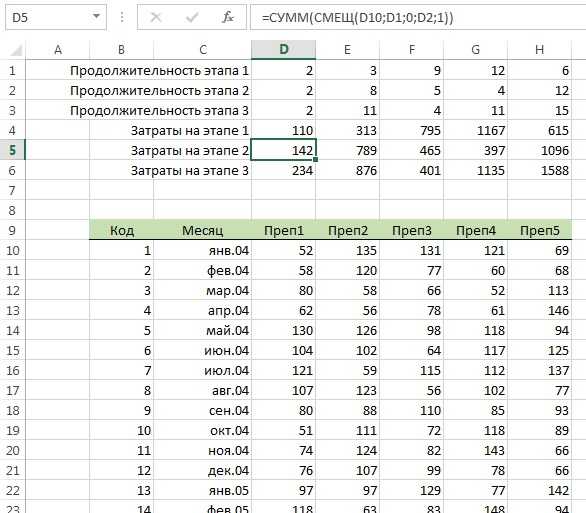Click cell 'Продолжительность этапа 2'

pyautogui.click(x=159, y=90)
